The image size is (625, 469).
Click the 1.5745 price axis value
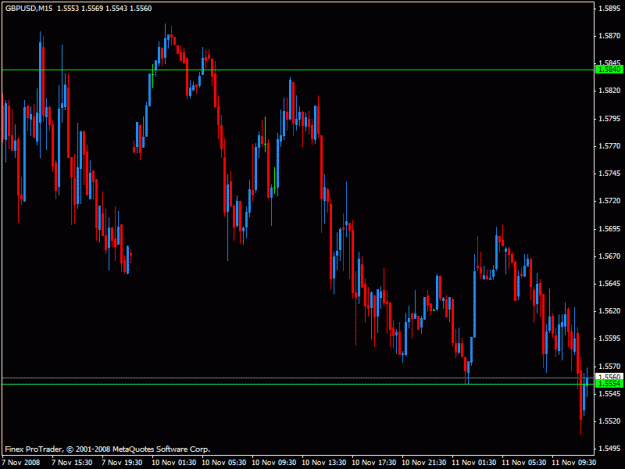point(609,173)
